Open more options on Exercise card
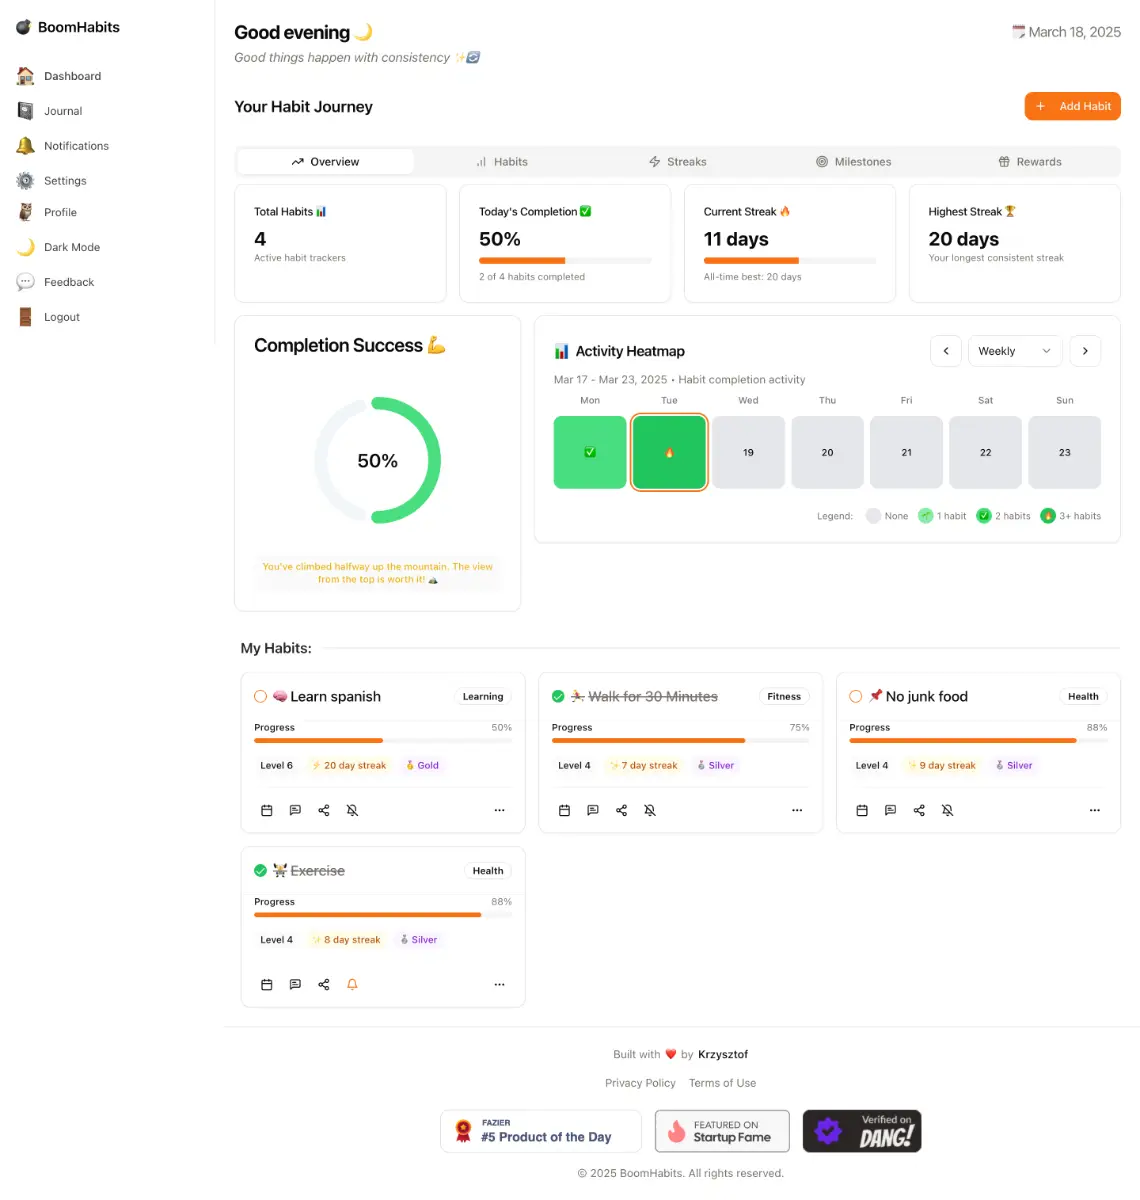The height and width of the screenshot is (1200, 1140). pyautogui.click(x=499, y=984)
